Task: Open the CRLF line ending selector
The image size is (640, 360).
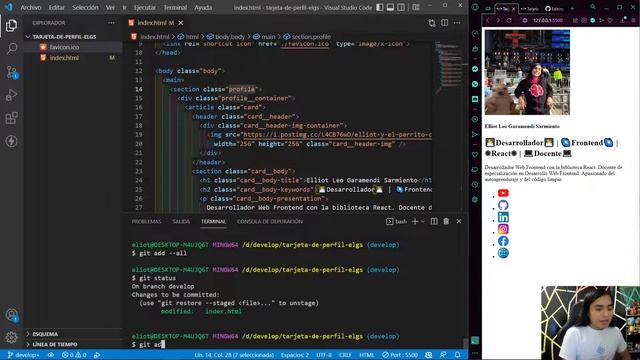Action: tap(345, 355)
